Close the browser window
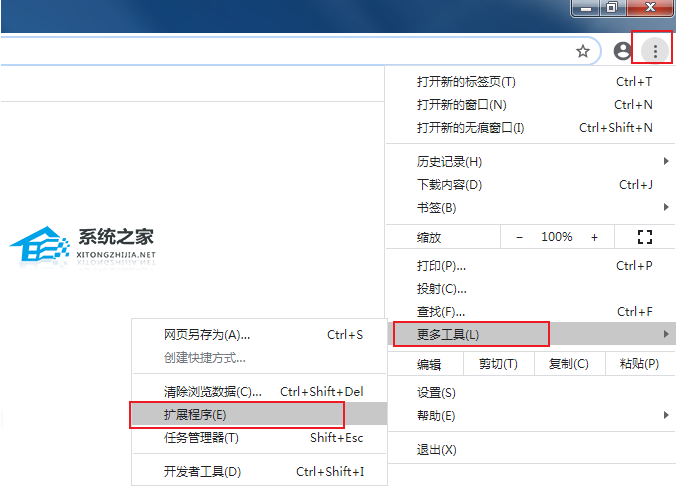This screenshot has height=497, width=676. [x=650, y=8]
